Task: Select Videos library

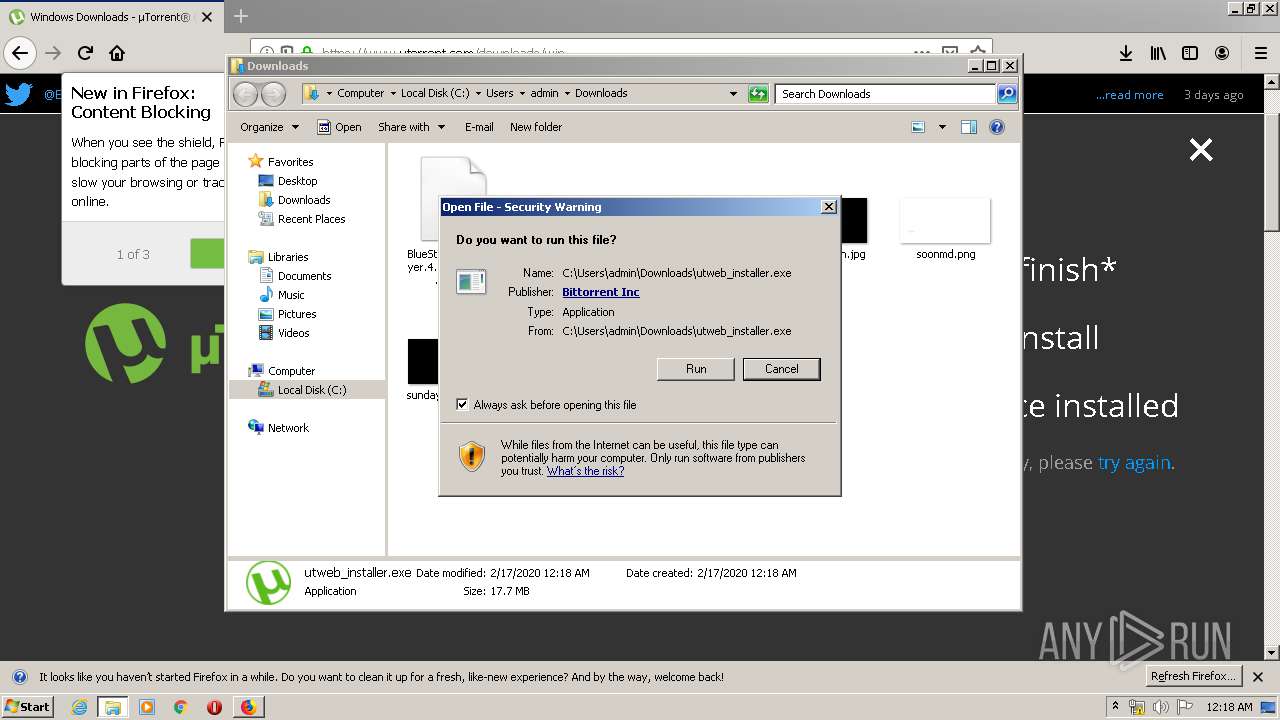Action: (293, 333)
